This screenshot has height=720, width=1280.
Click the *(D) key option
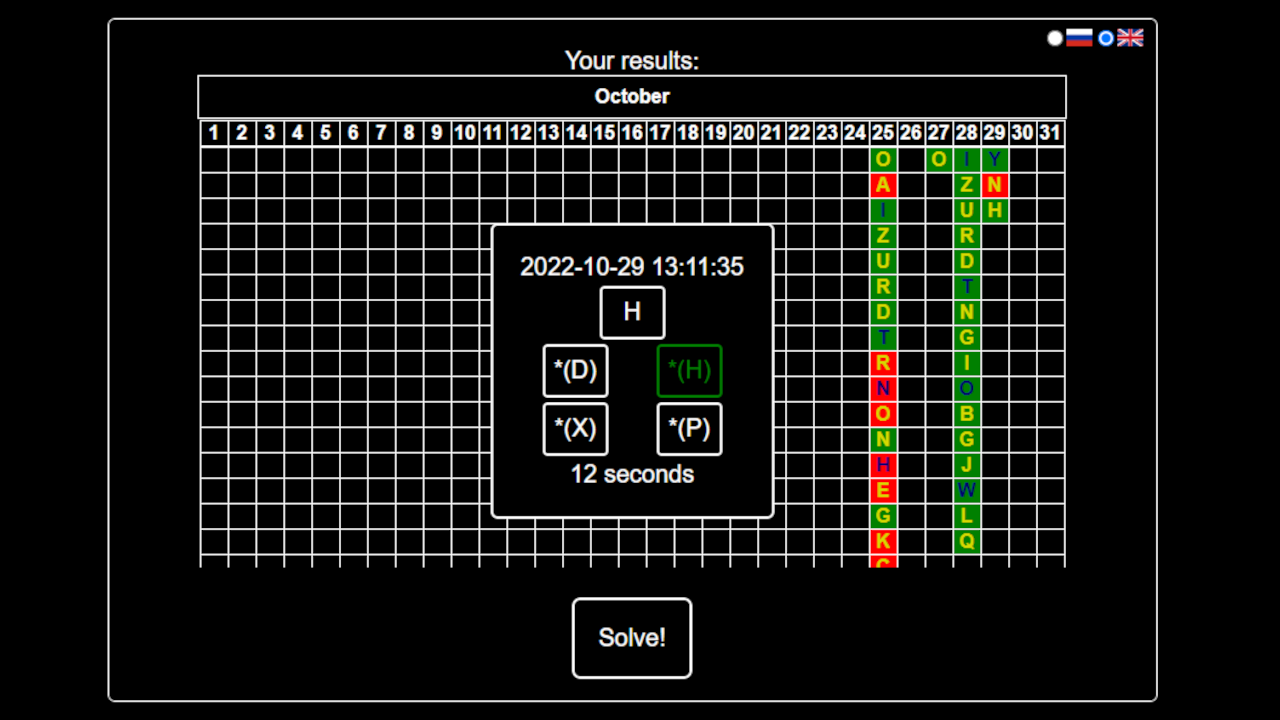575,370
